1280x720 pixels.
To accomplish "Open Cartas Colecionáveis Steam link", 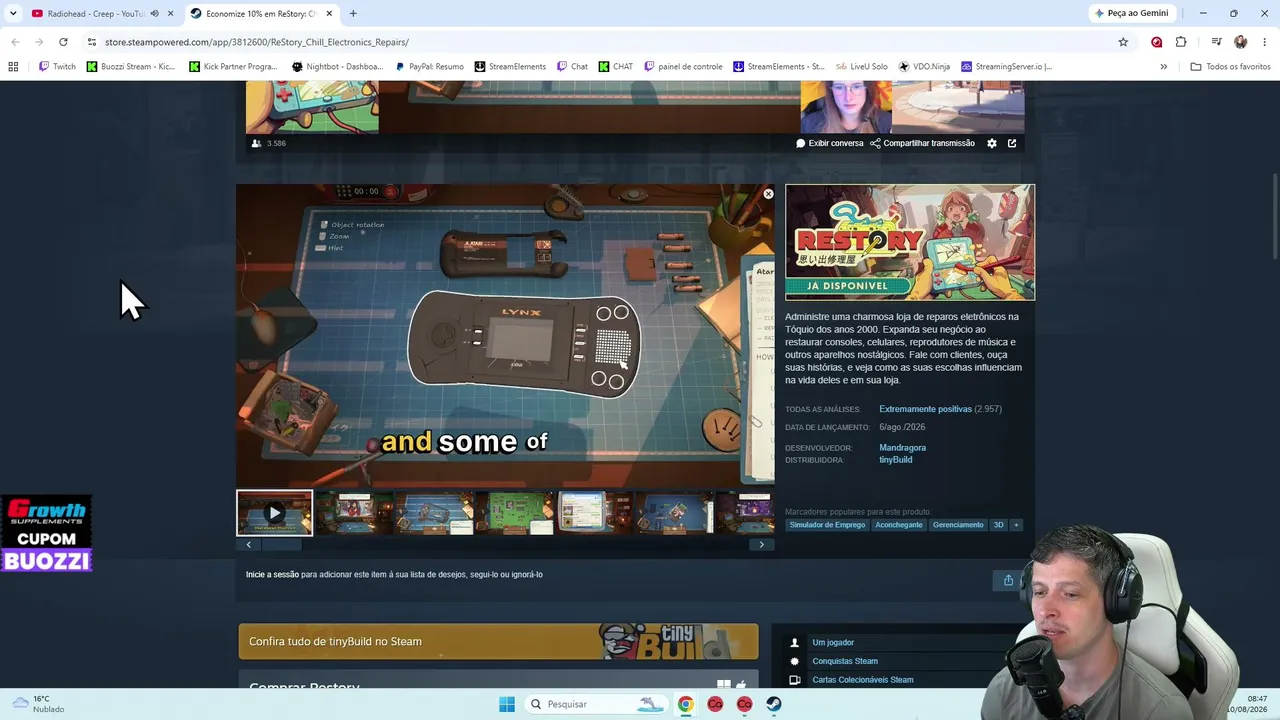I will (x=862, y=680).
